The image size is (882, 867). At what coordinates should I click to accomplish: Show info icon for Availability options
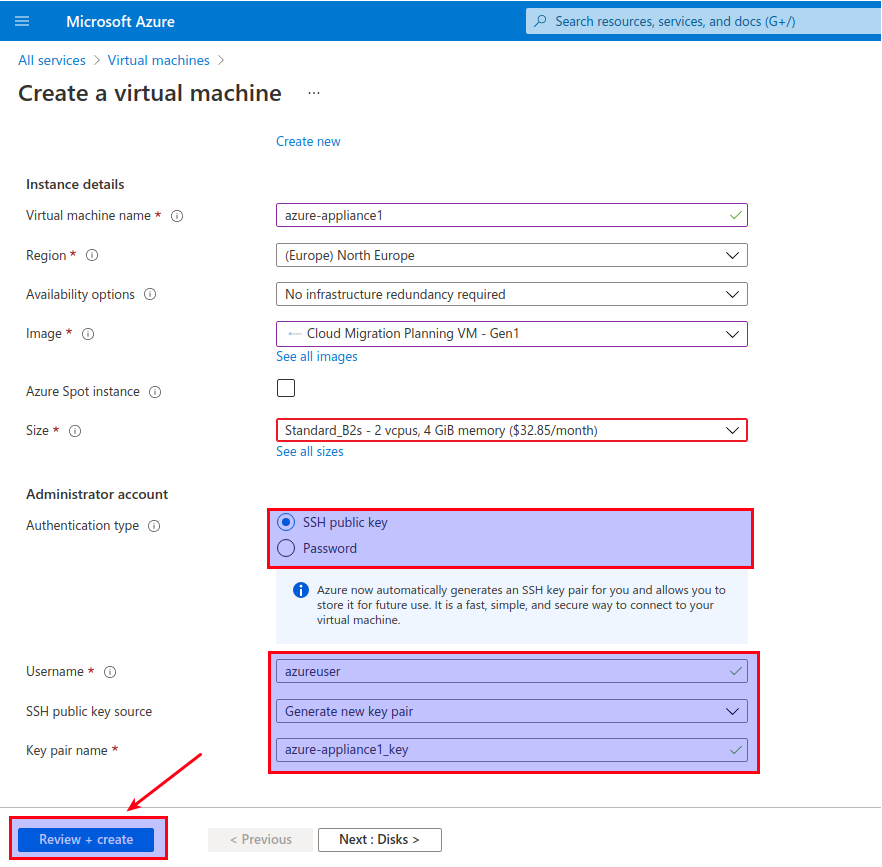coord(150,294)
